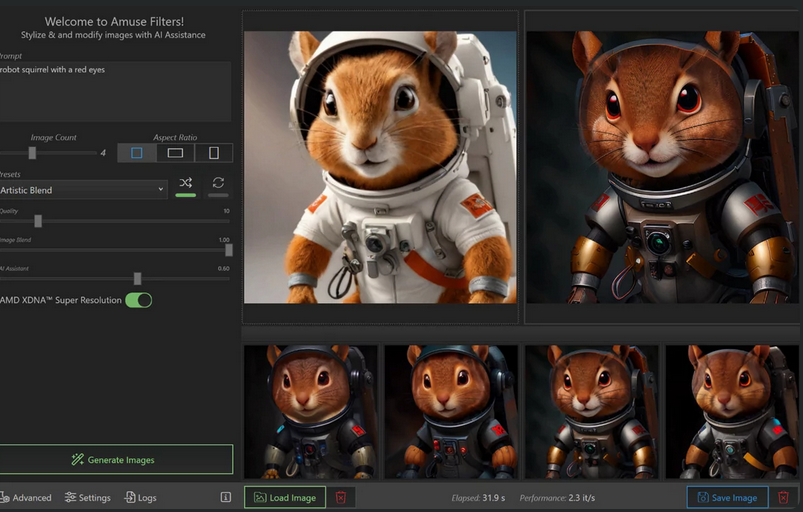Viewport: 803px width, 512px height.
Task: Select the first generated squirrel thumbnail
Action: tap(310, 411)
